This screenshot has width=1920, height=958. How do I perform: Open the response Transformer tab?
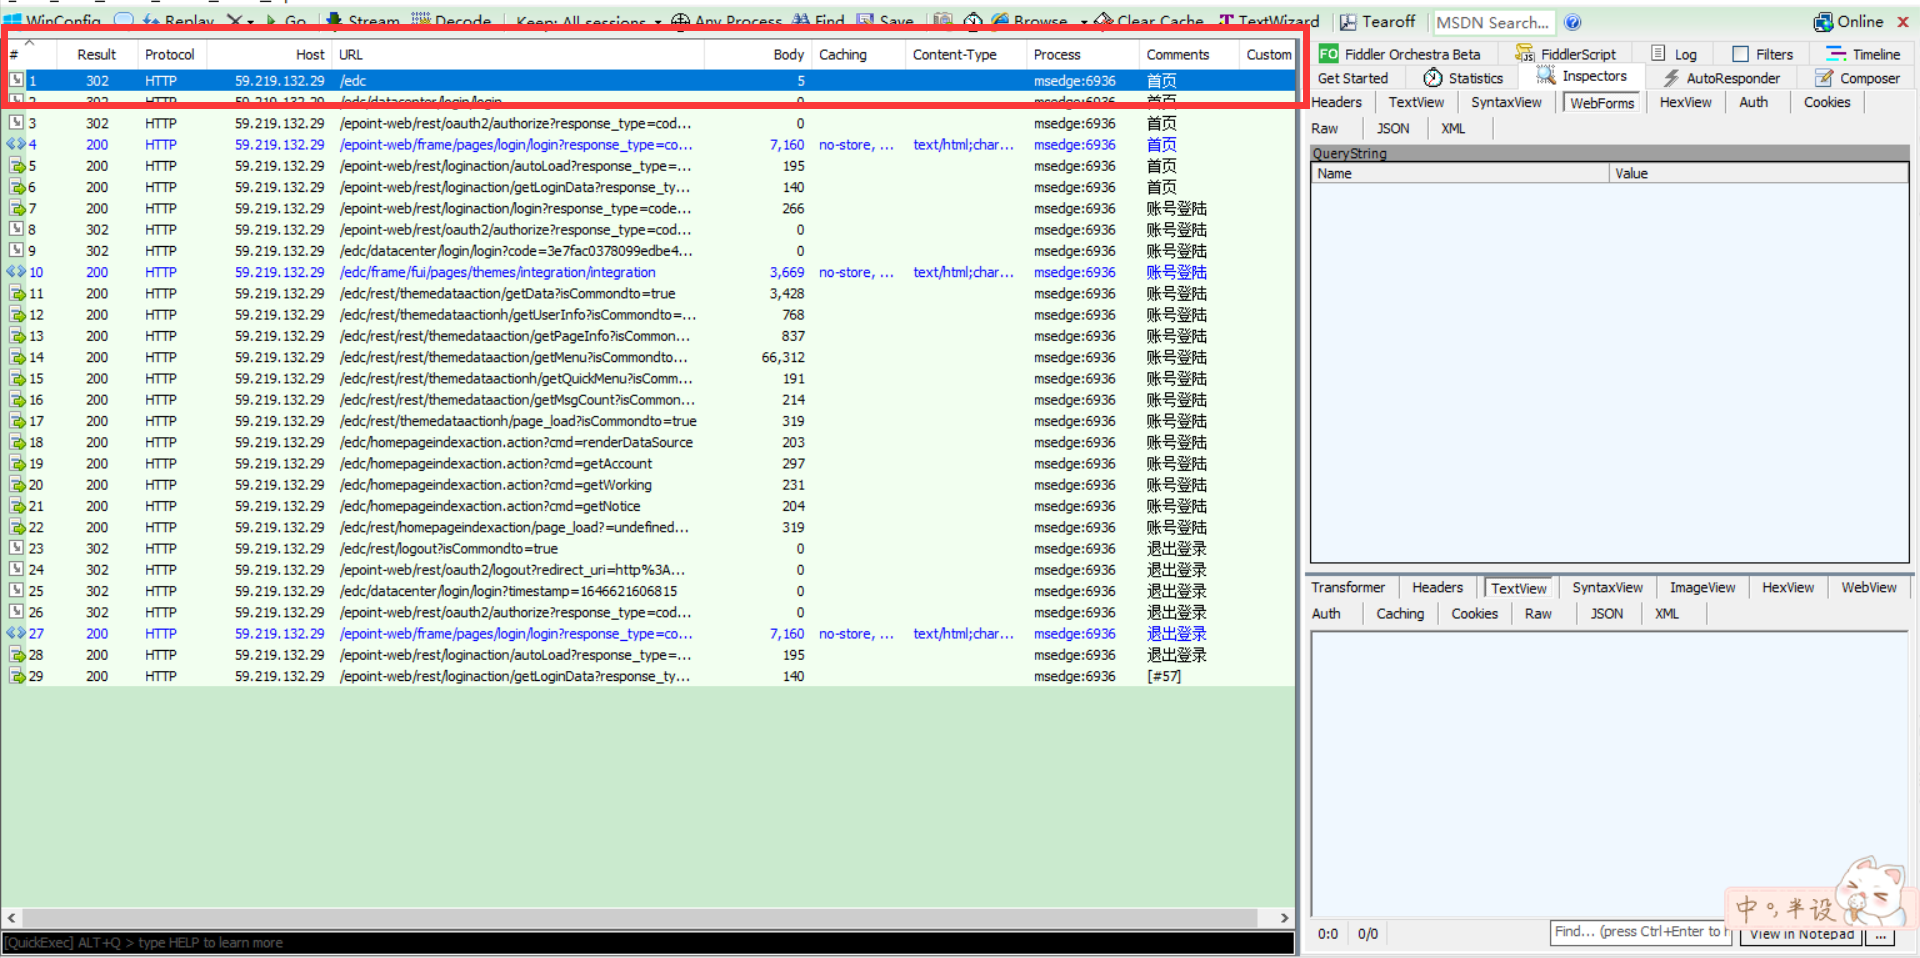point(1348,587)
